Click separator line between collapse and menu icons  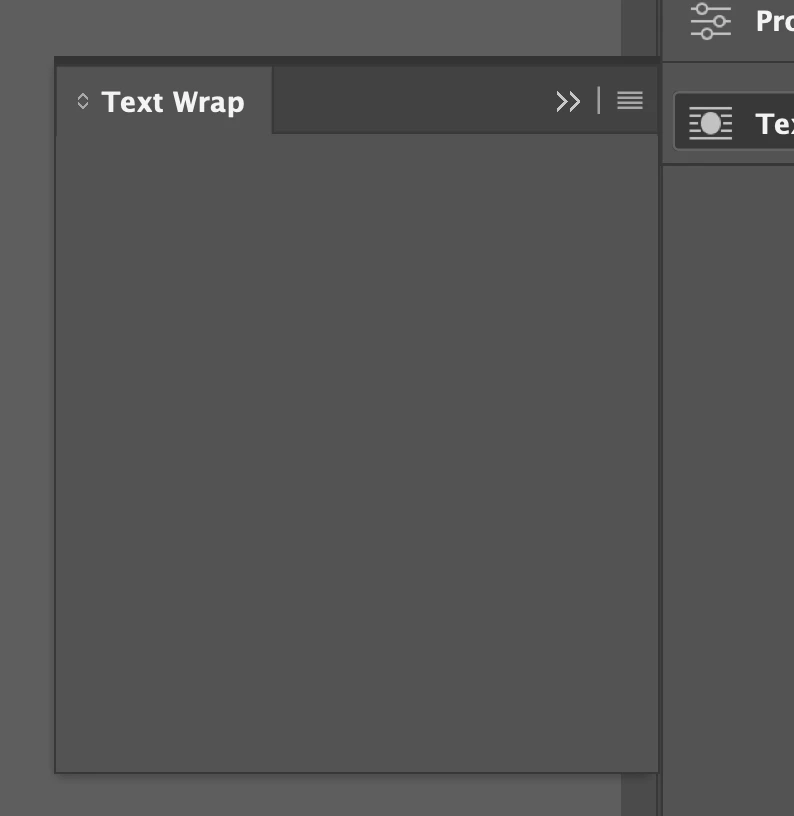599,100
